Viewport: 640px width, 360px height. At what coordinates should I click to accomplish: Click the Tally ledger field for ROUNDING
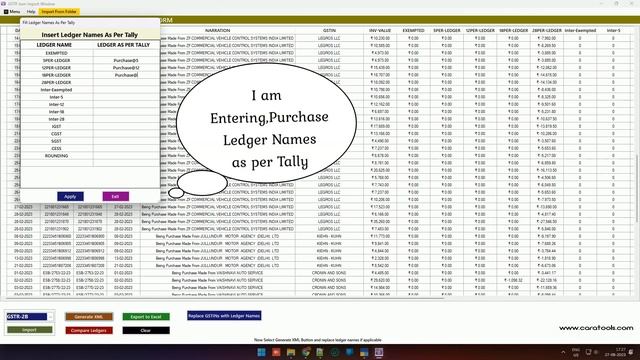(x=126, y=156)
